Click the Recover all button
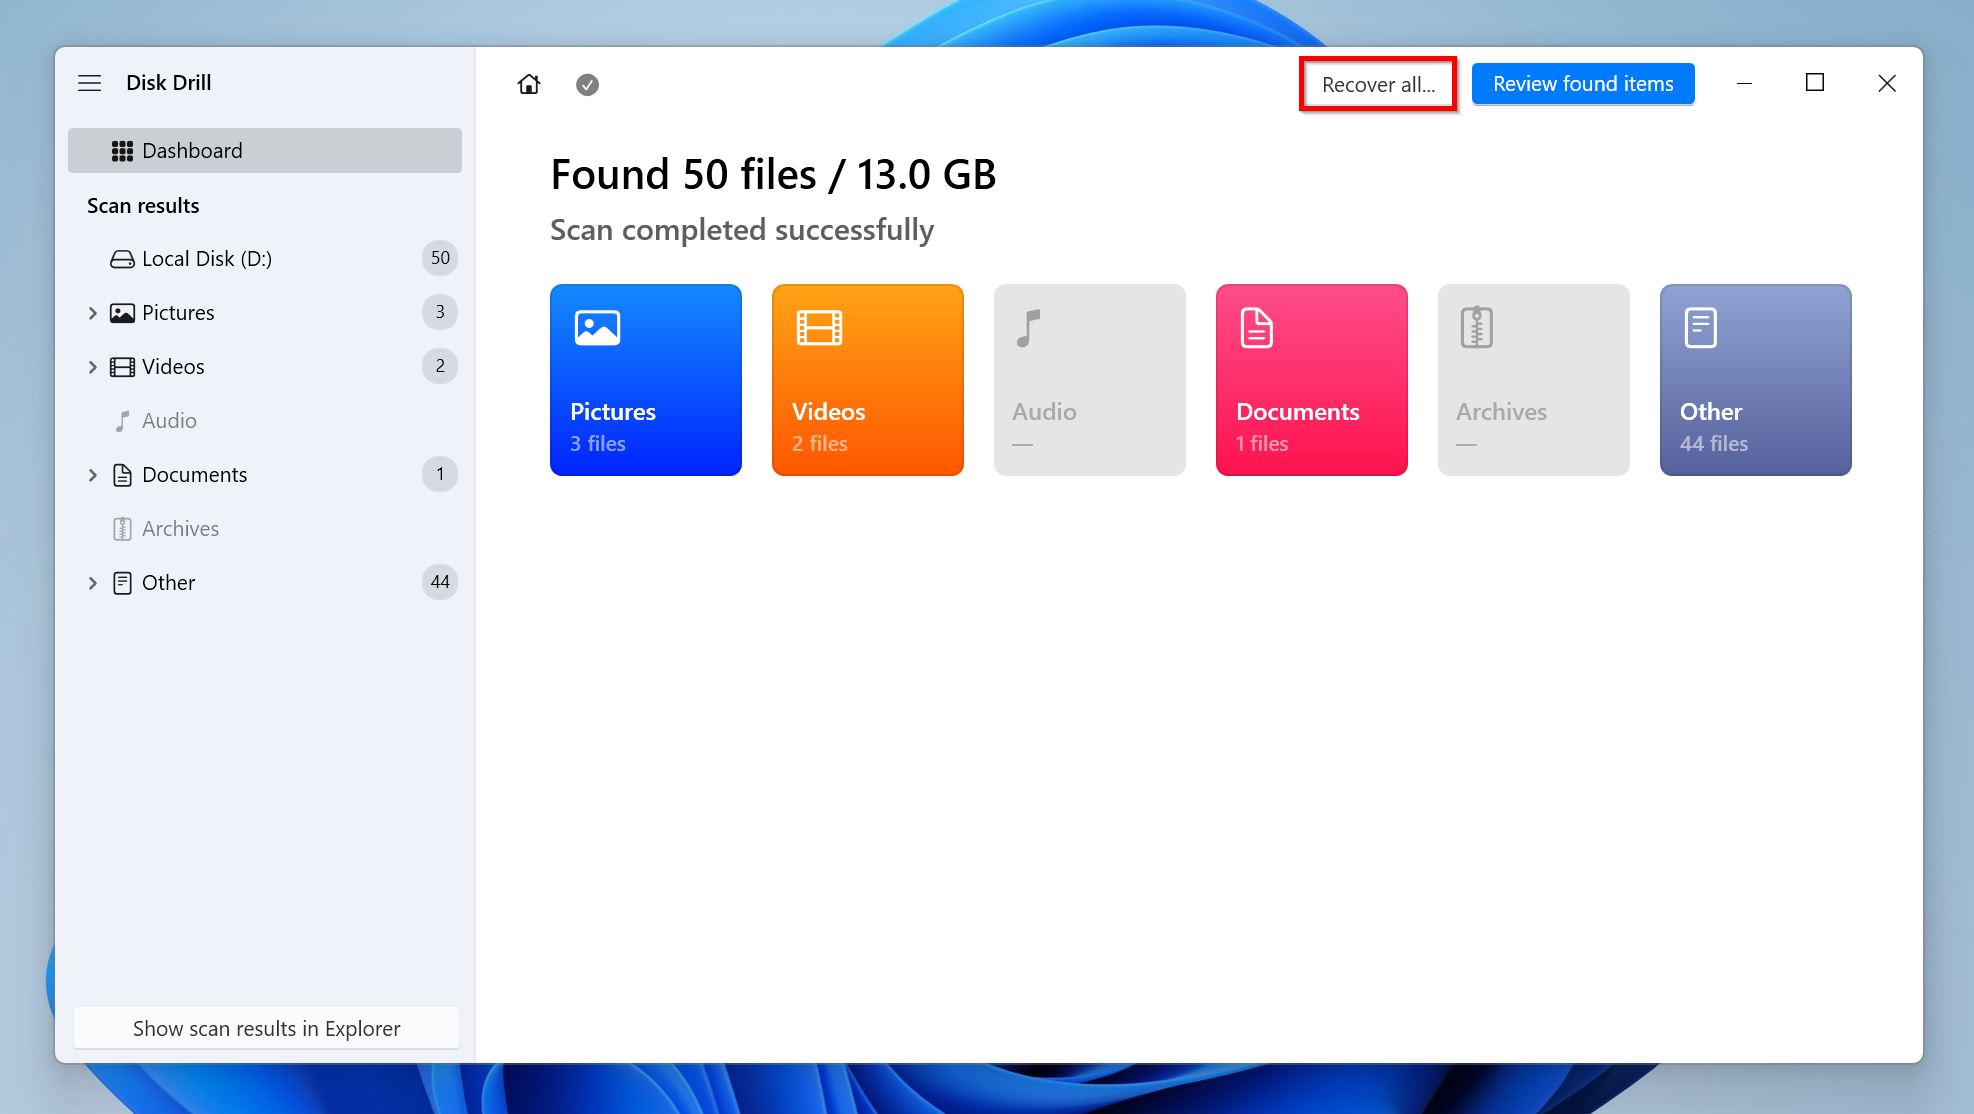The image size is (1974, 1114). coord(1377,84)
